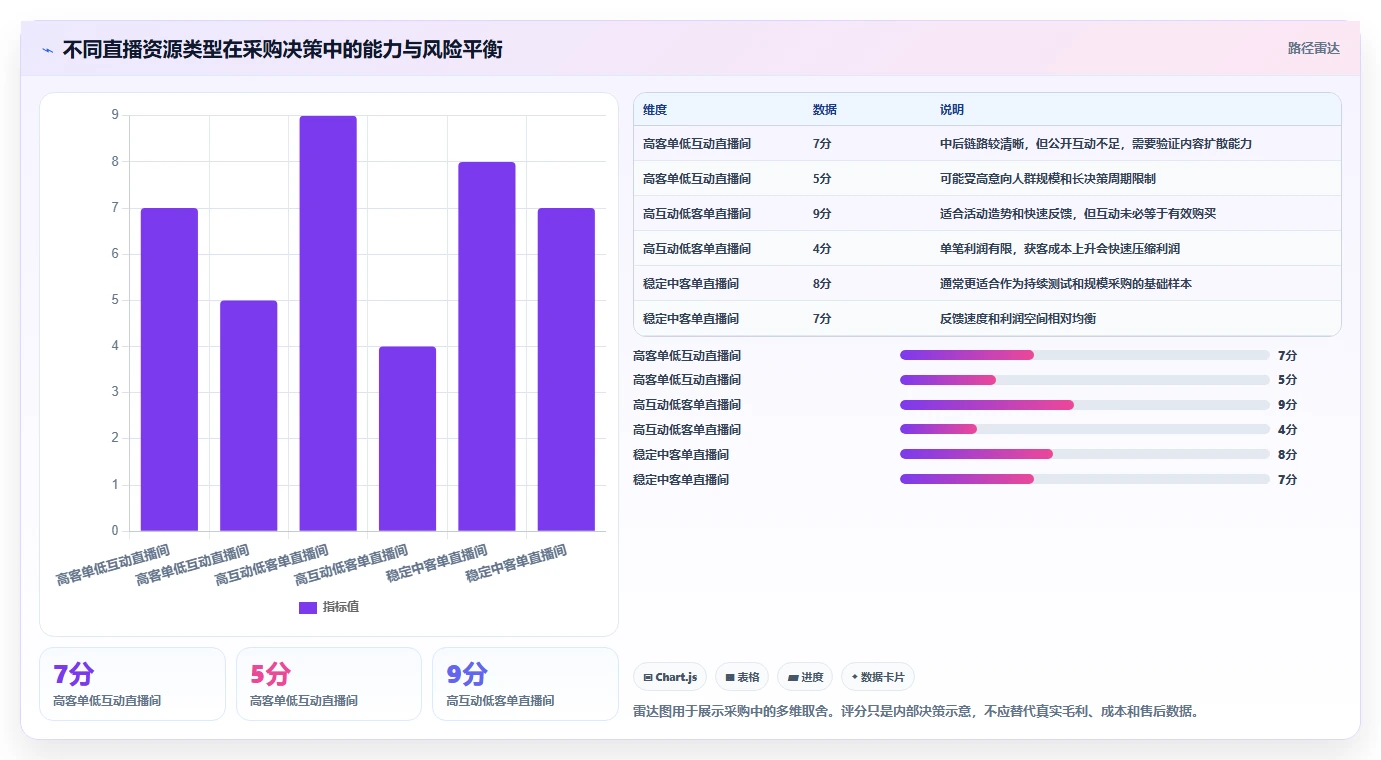Click the 9分 value in the table

[822, 214]
